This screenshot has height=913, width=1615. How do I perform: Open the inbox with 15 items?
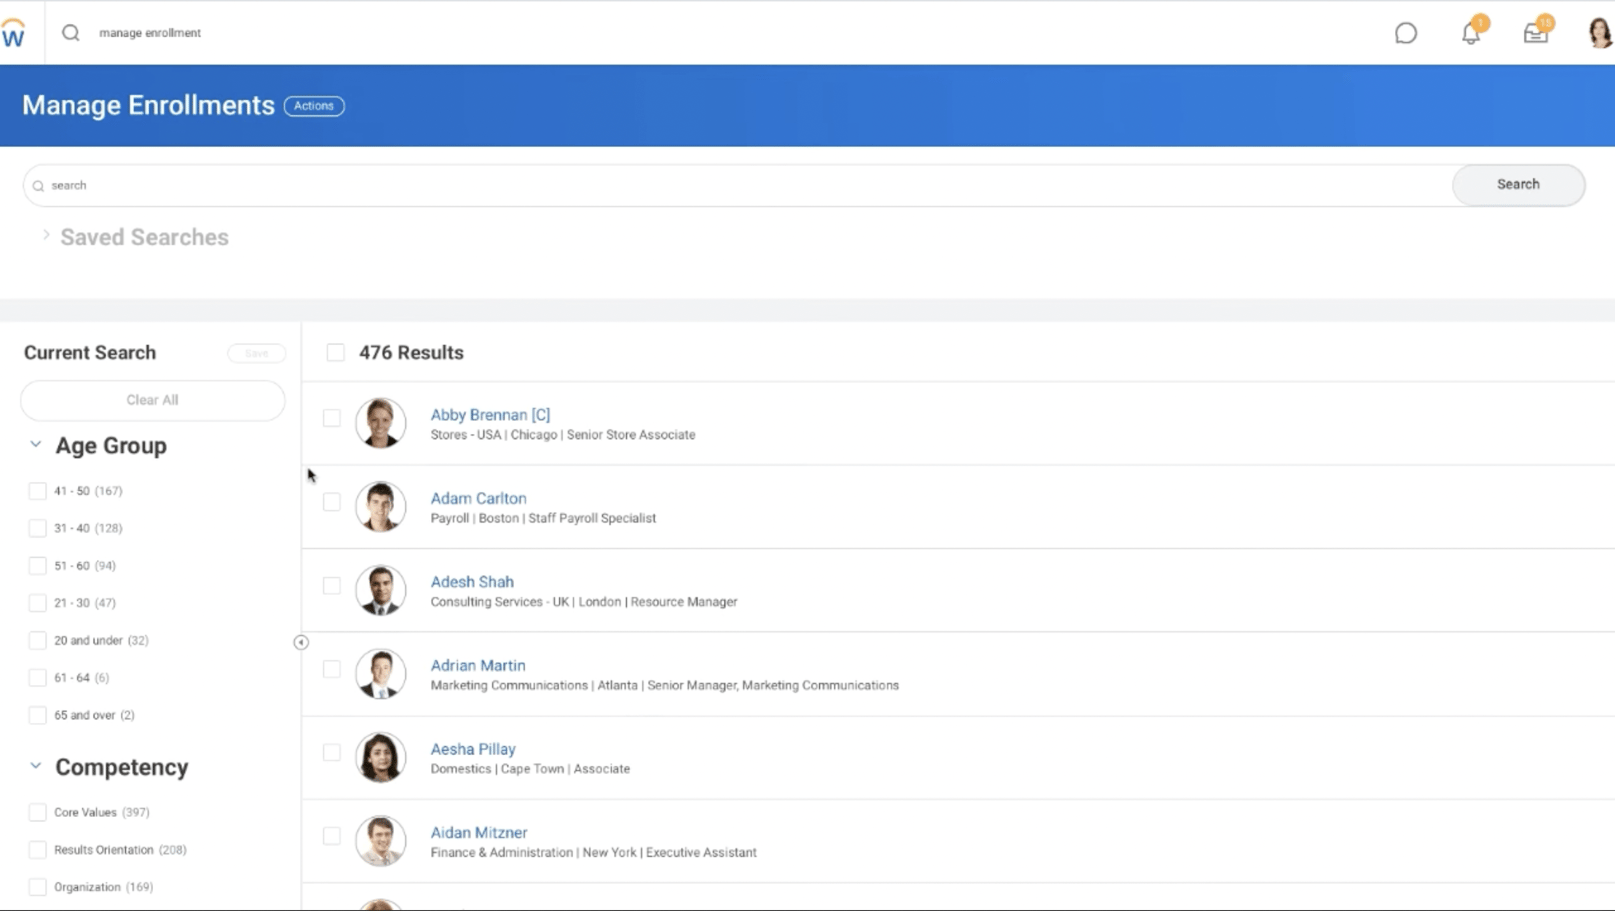pyautogui.click(x=1535, y=33)
